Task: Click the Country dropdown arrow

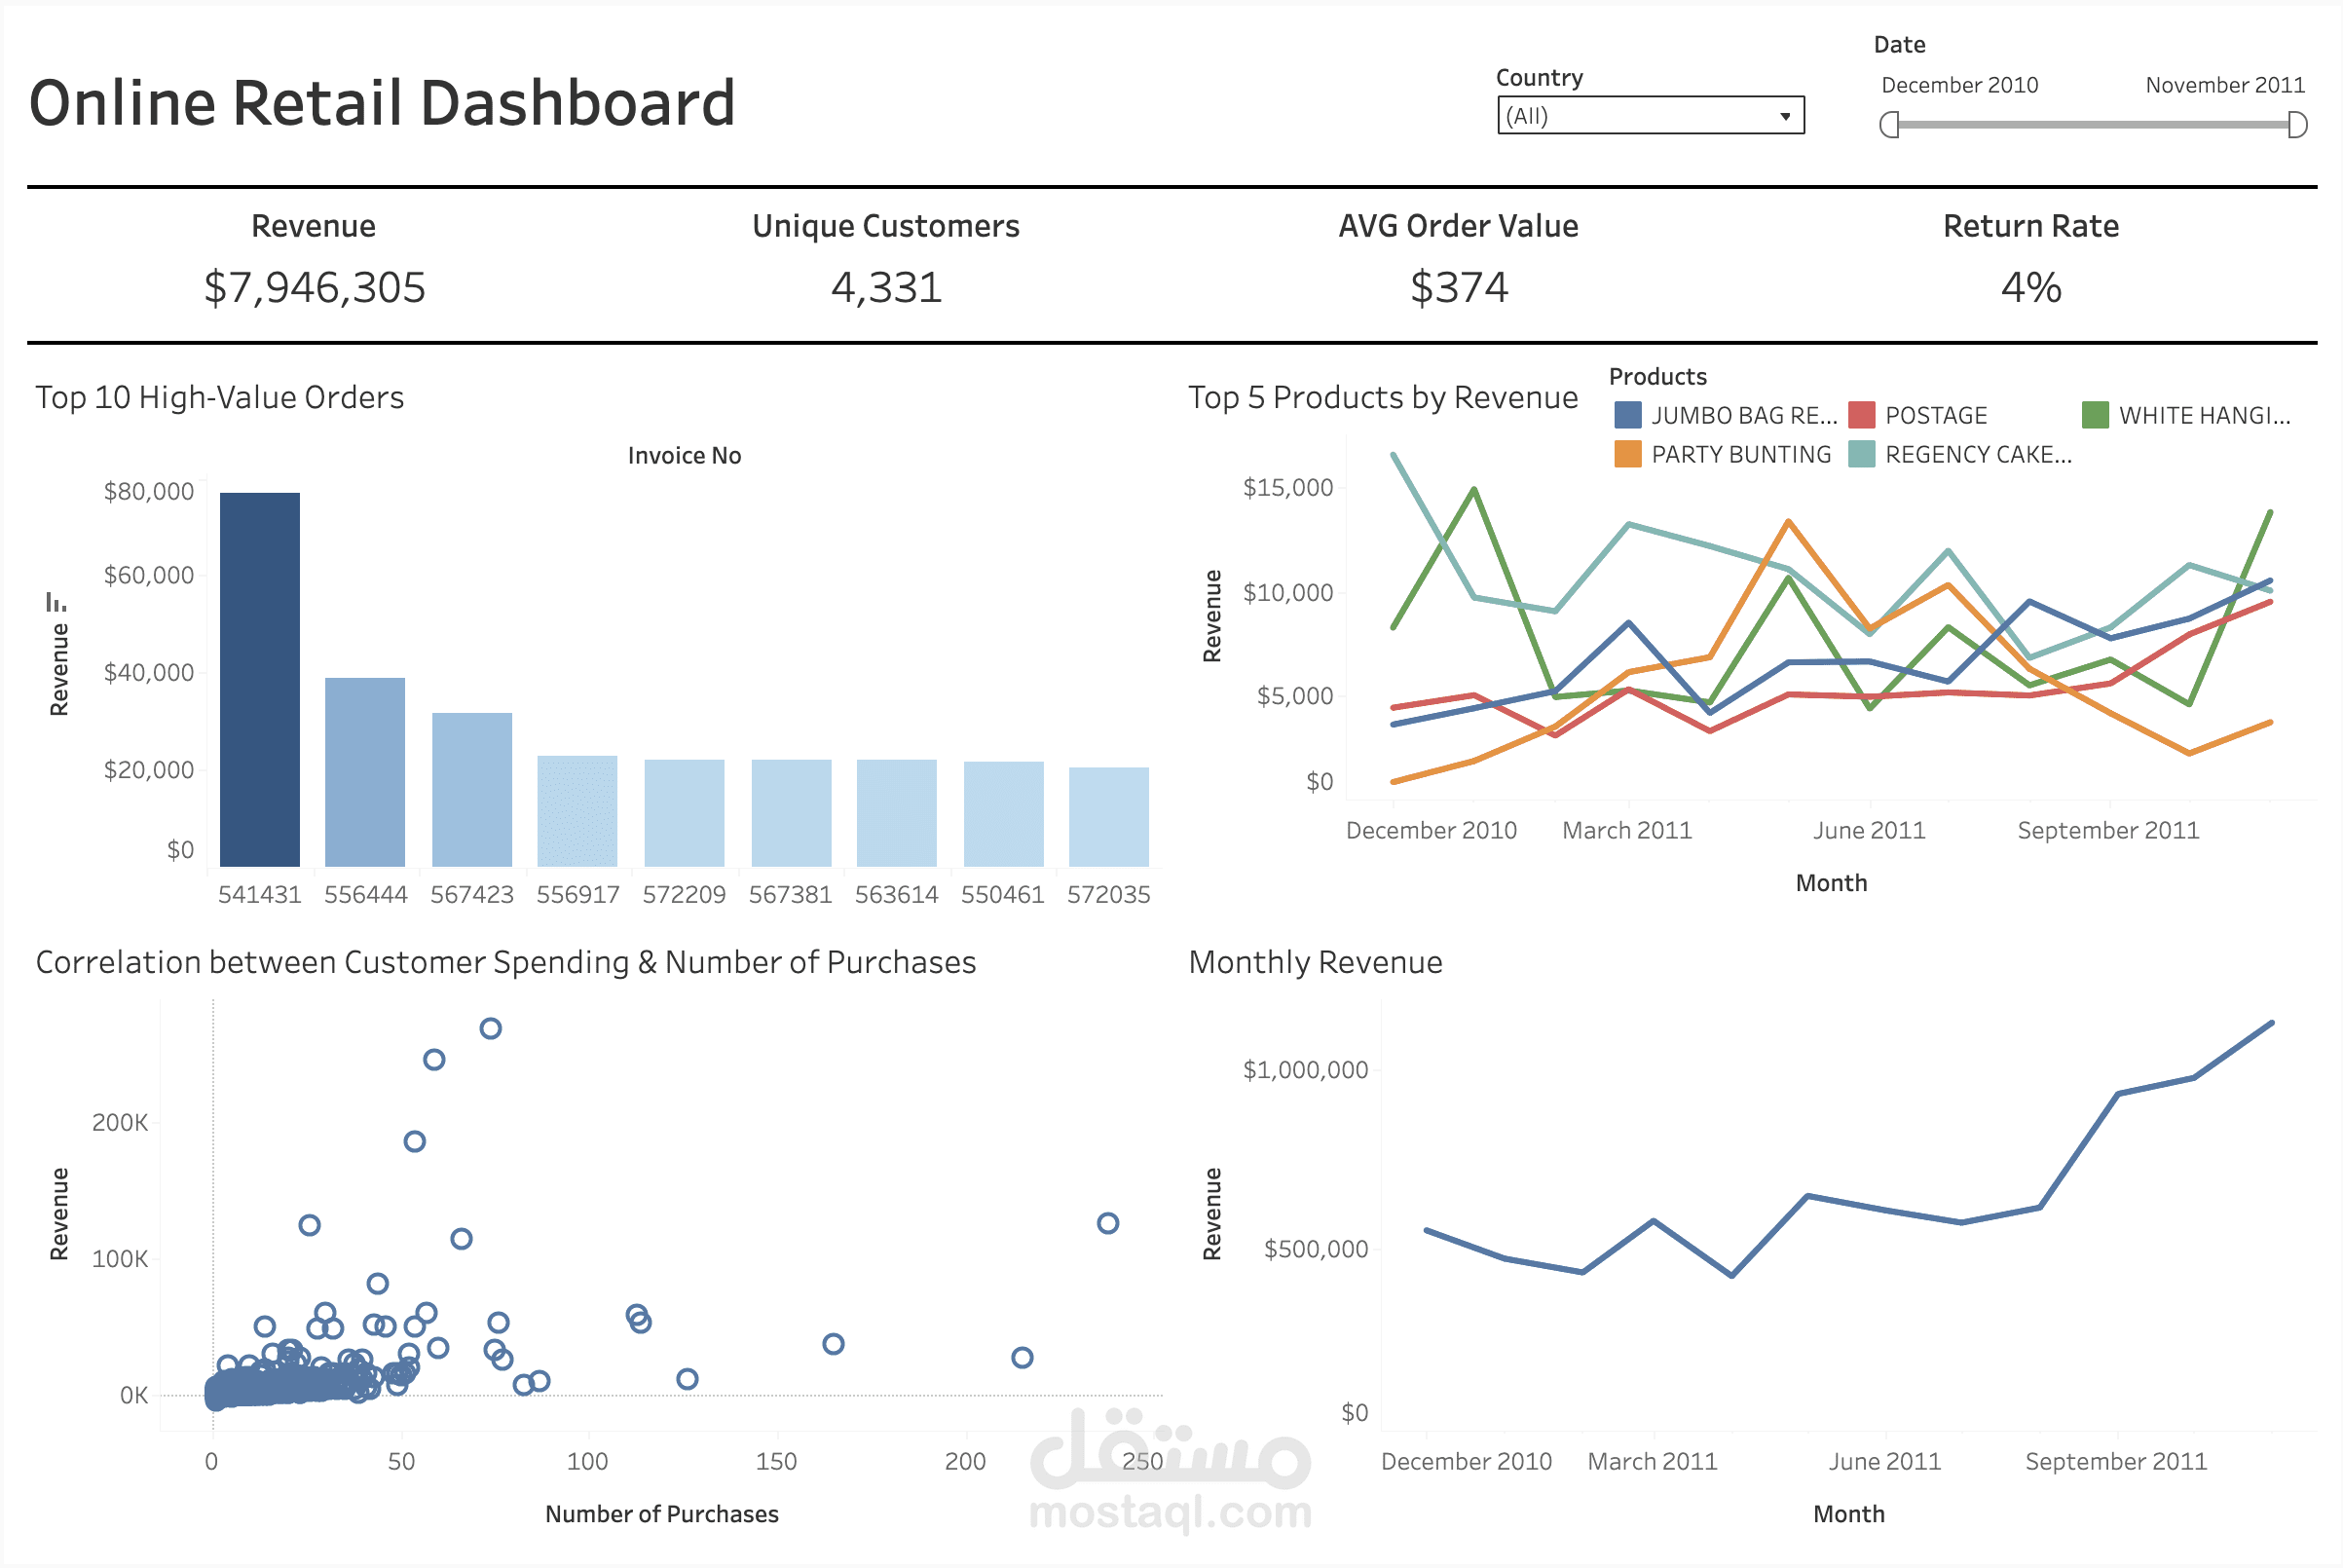Action: point(1785,117)
